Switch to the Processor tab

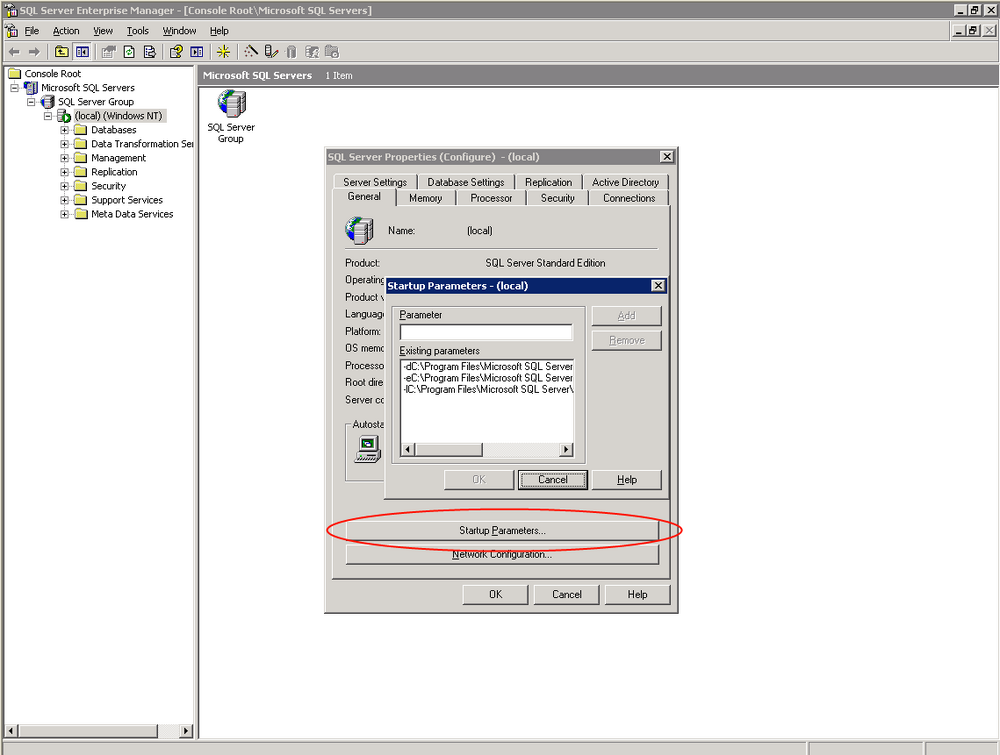pyautogui.click(x=491, y=198)
